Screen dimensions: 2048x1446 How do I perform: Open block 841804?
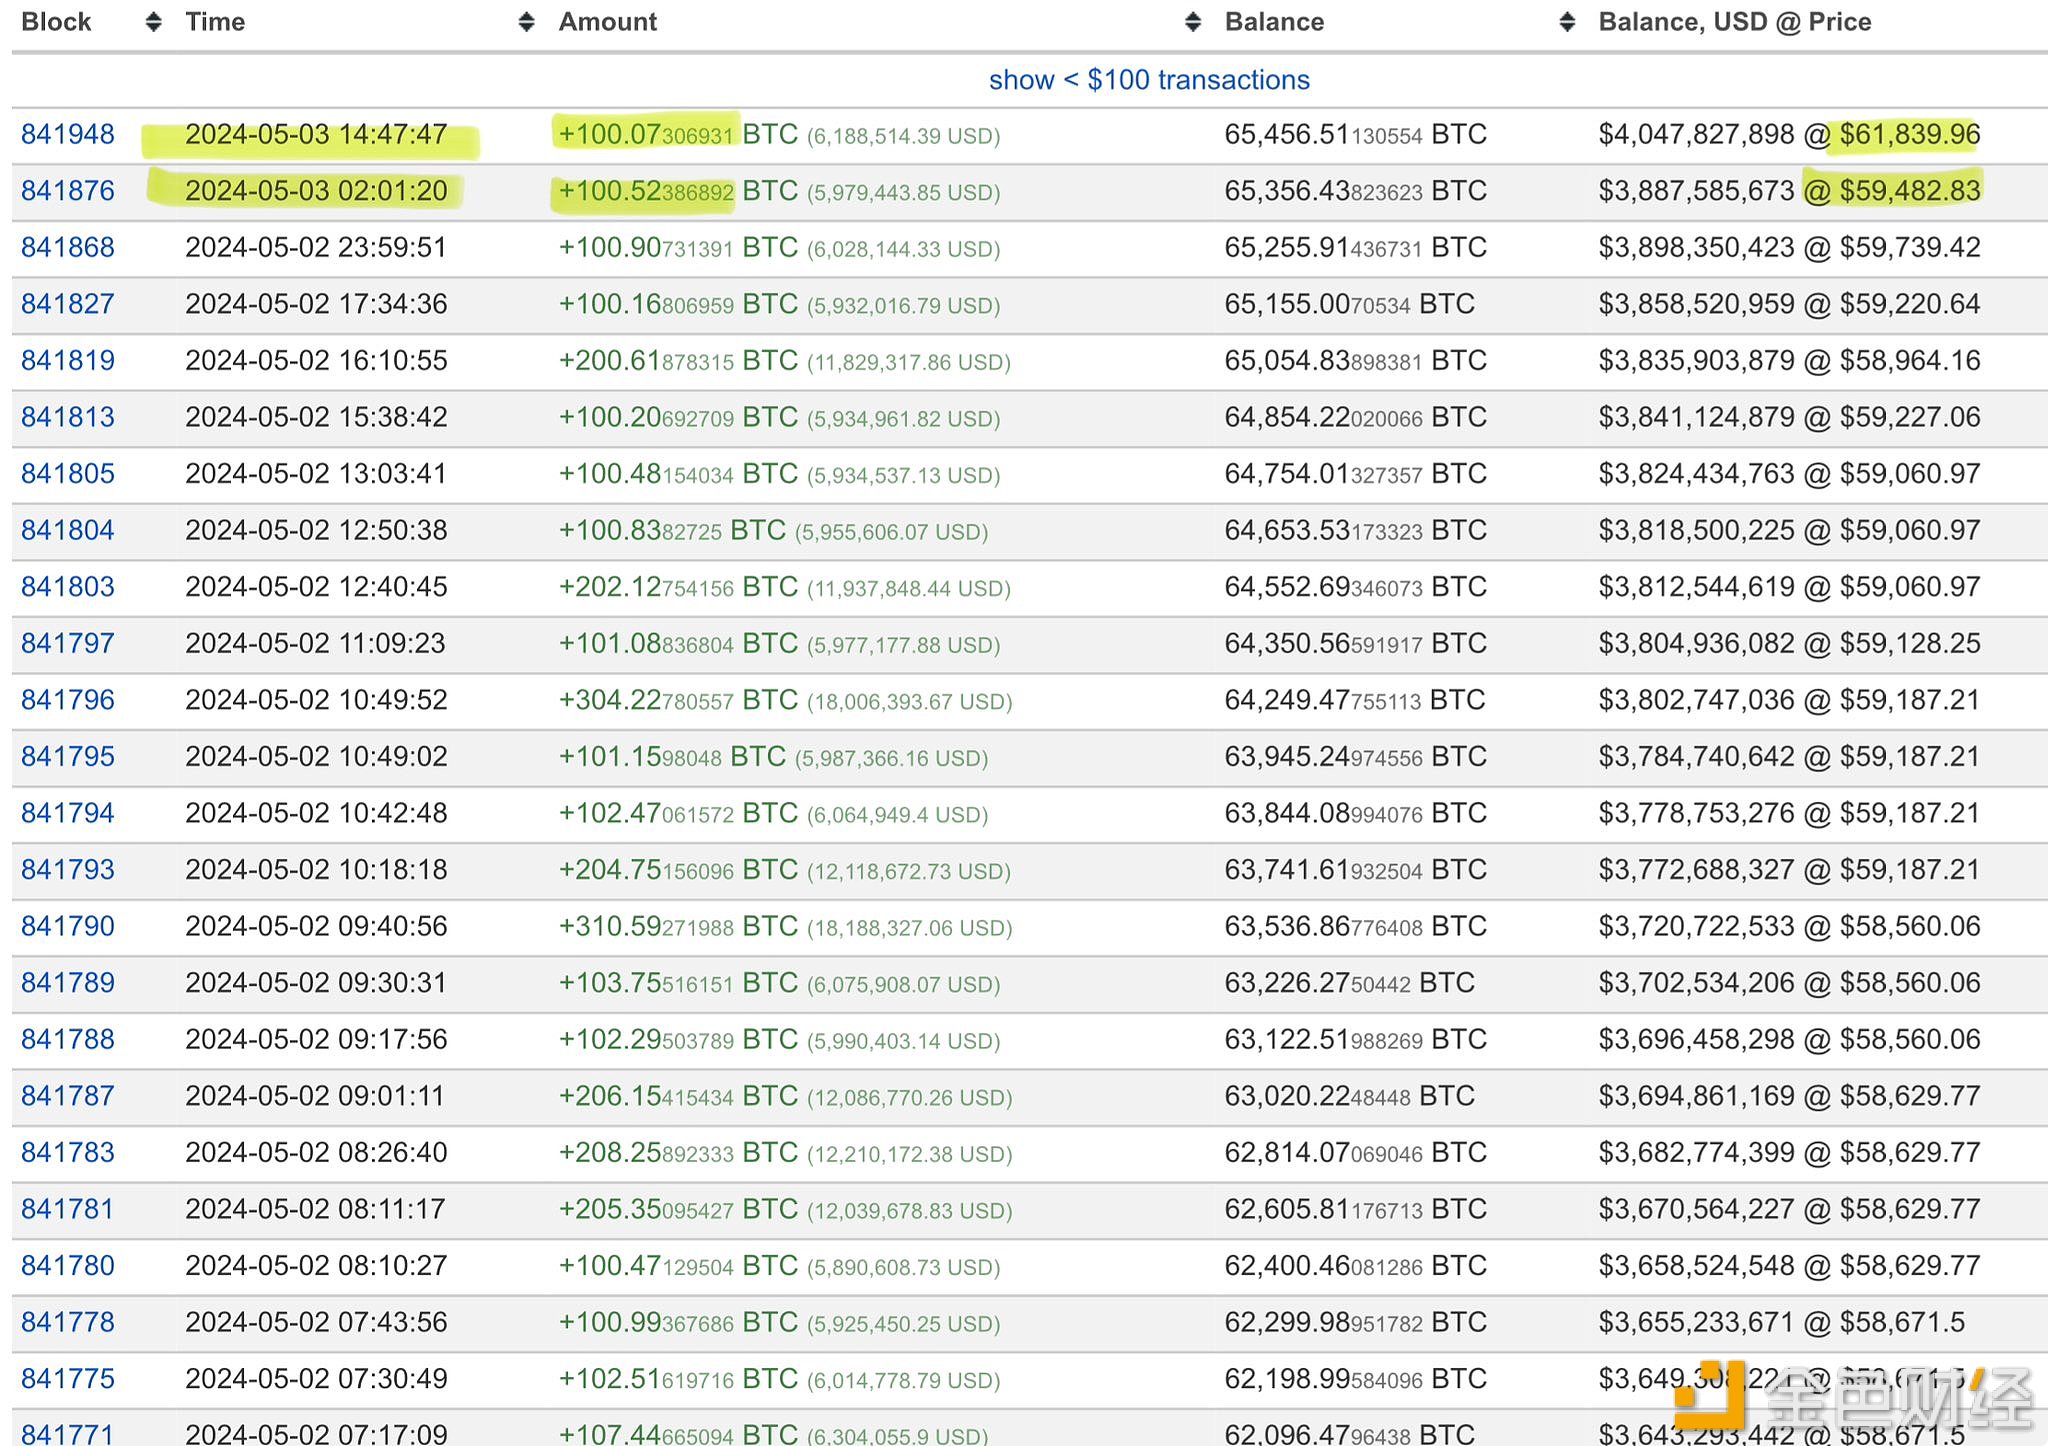tap(68, 530)
